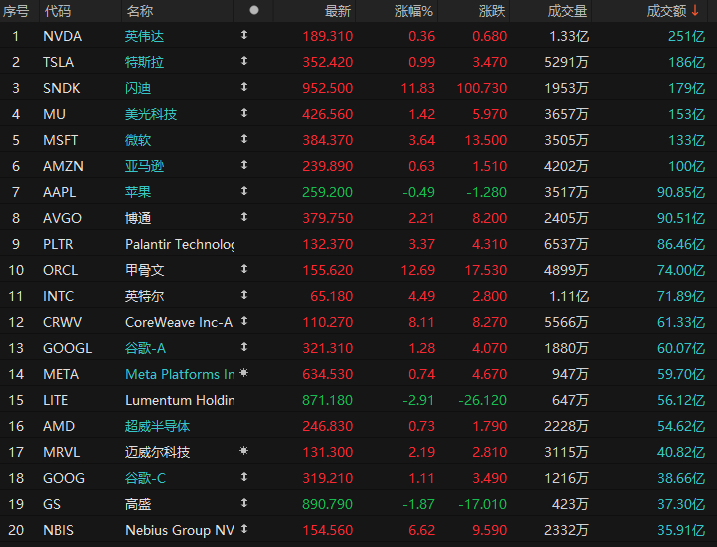717x547 pixels.
Task: Click the up-down marker icon in MSFT row
Action: [x=244, y=139]
